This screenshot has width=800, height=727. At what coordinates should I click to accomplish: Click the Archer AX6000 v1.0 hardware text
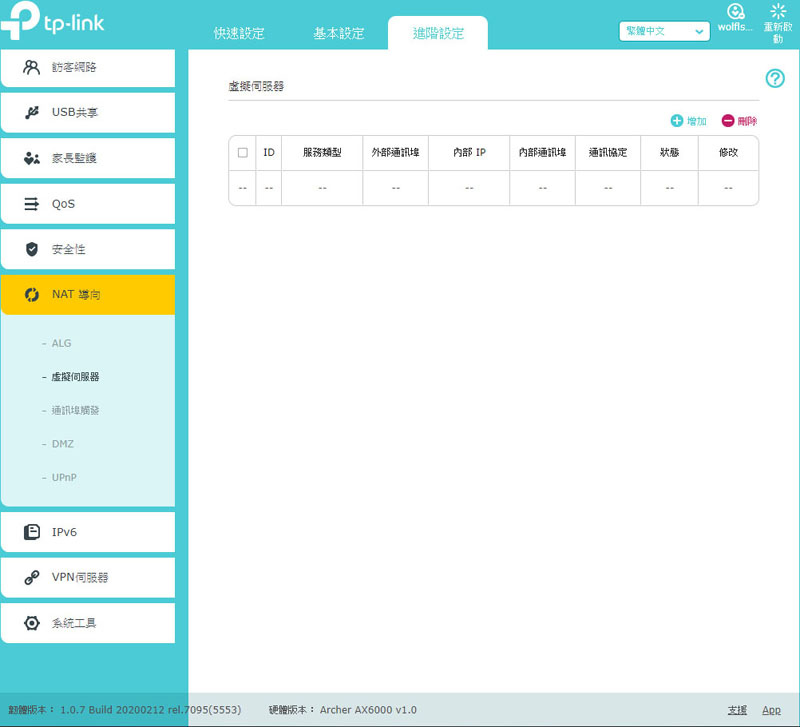tap(368, 710)
